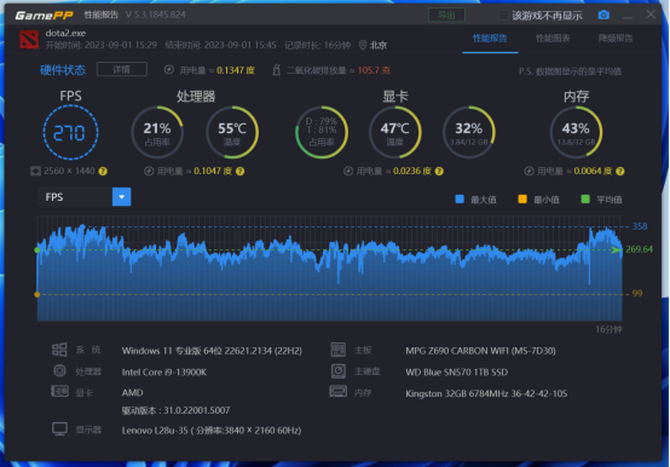Click the Dota 2 game icon
The width and height of the screenshot is (670, 467).
pyautogui.click(x=29, y=39)
